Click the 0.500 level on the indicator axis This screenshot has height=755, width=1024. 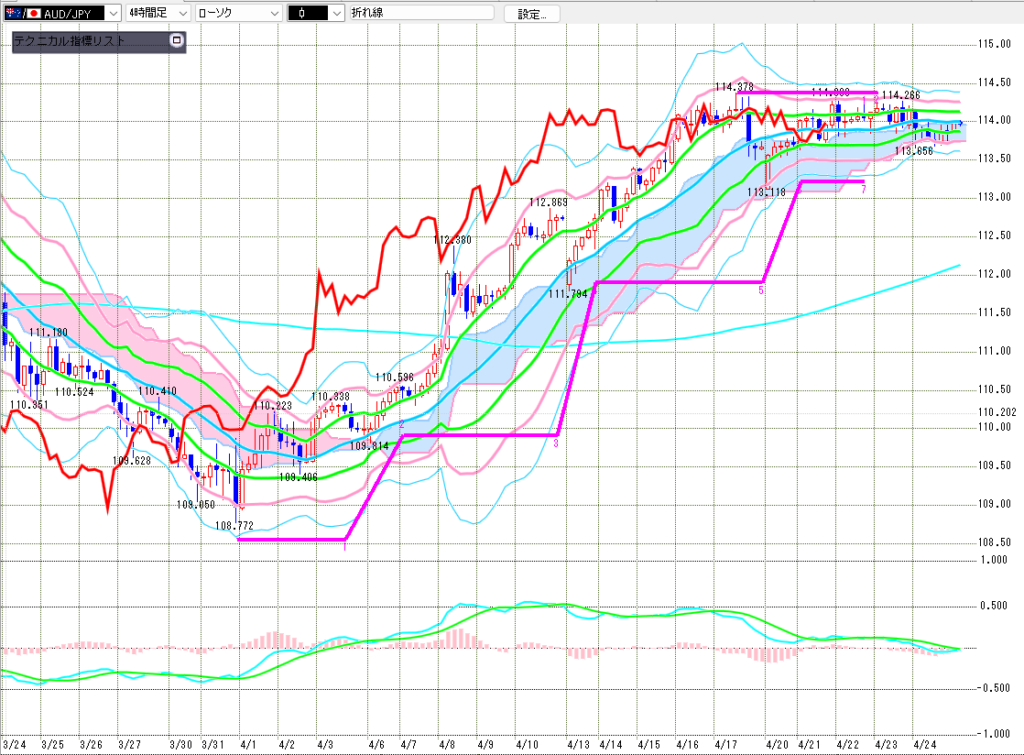(x=993, y=605)
